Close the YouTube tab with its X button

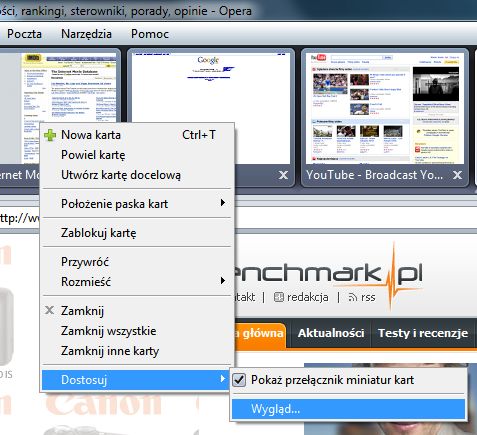458,175
